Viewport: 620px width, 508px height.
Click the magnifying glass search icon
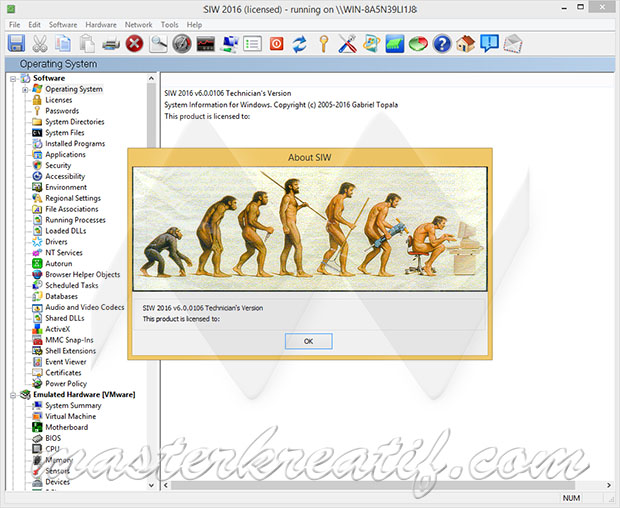coord(158,43)
